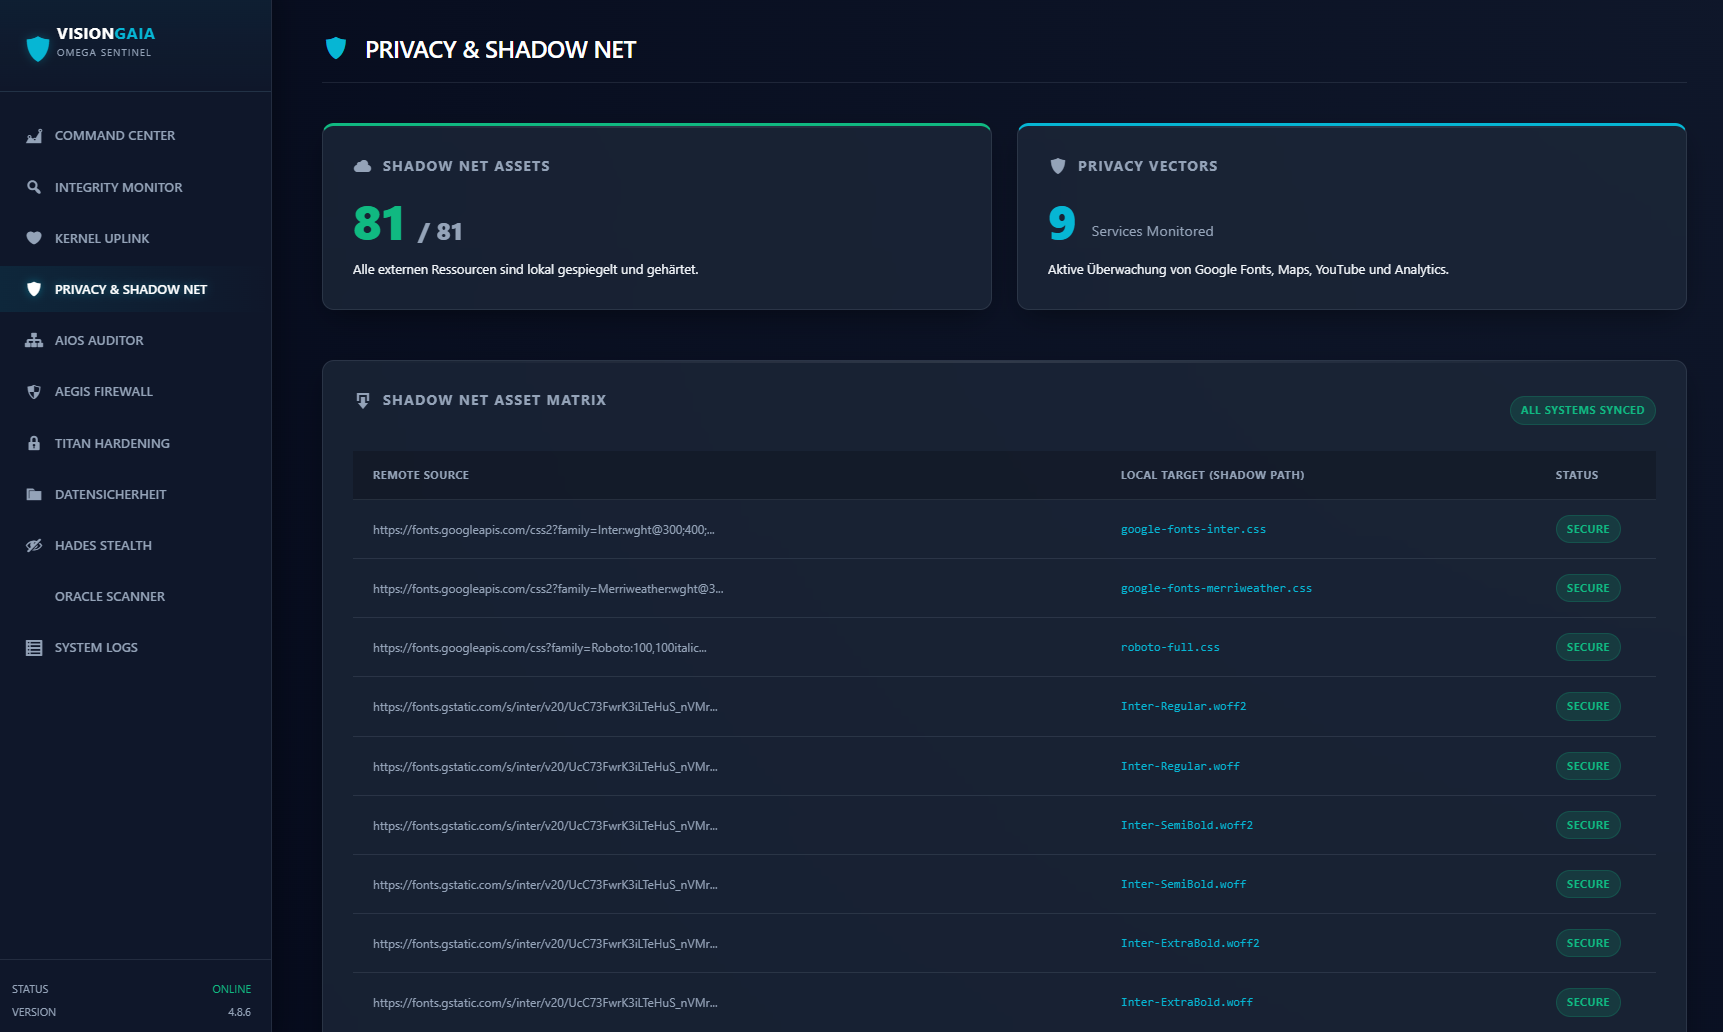This screenshot has width=1723, height=1032.
Task: Click the Inter-SemiBold.woff2 shadow path
Action: pos(1186,826)
